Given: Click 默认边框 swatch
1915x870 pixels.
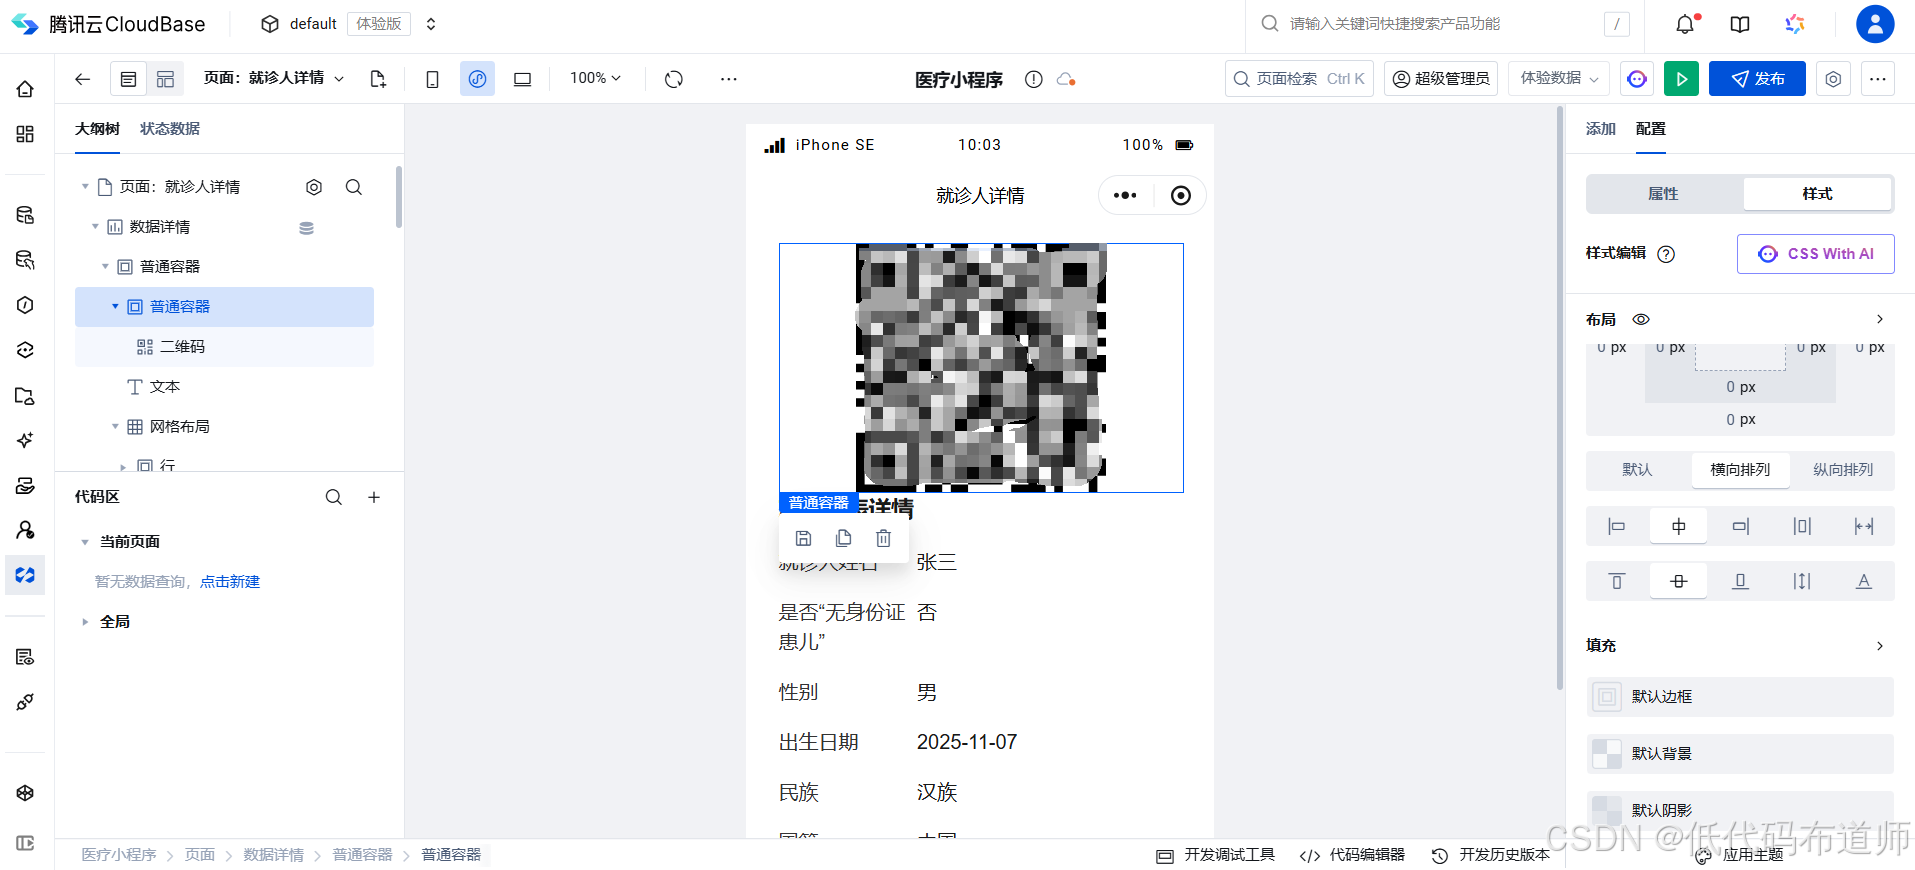Looking at the screenshot, I should [x=1607, y=697].
